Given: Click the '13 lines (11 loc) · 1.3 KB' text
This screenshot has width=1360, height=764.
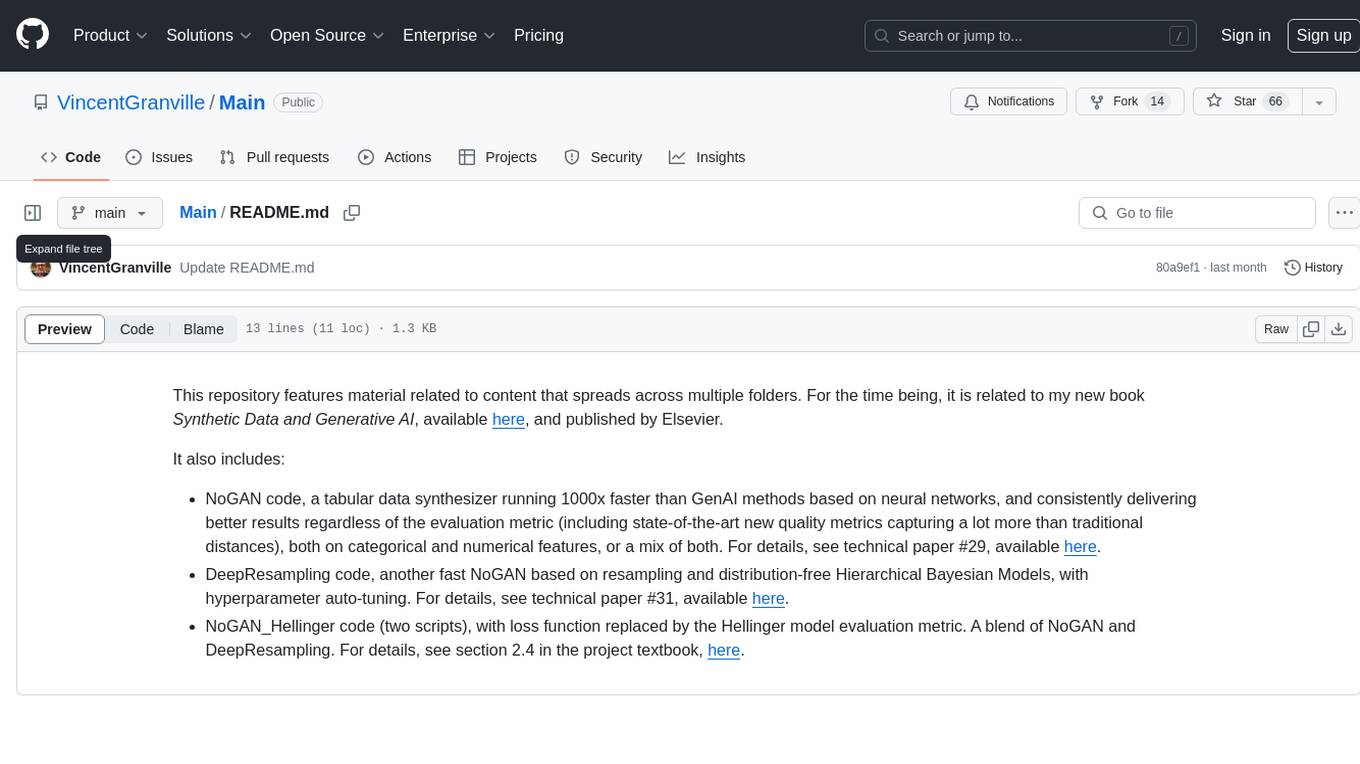Looking at the screenshot, I should (340, 329).
